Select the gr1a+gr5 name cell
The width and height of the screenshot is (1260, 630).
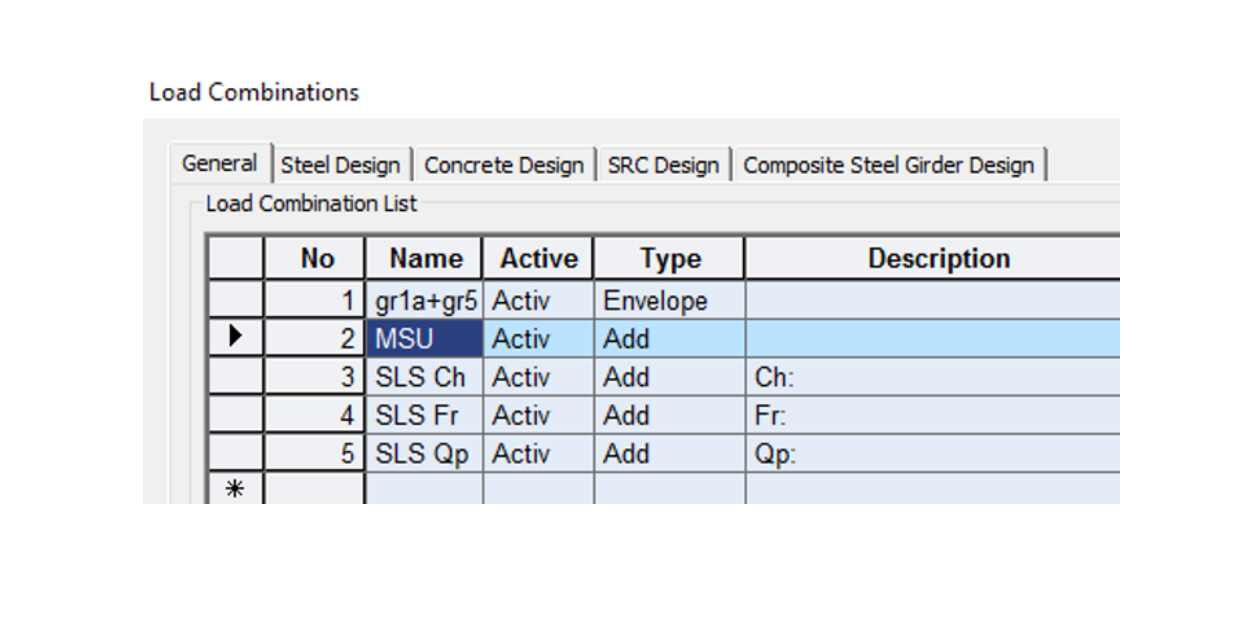click(424, 301)
